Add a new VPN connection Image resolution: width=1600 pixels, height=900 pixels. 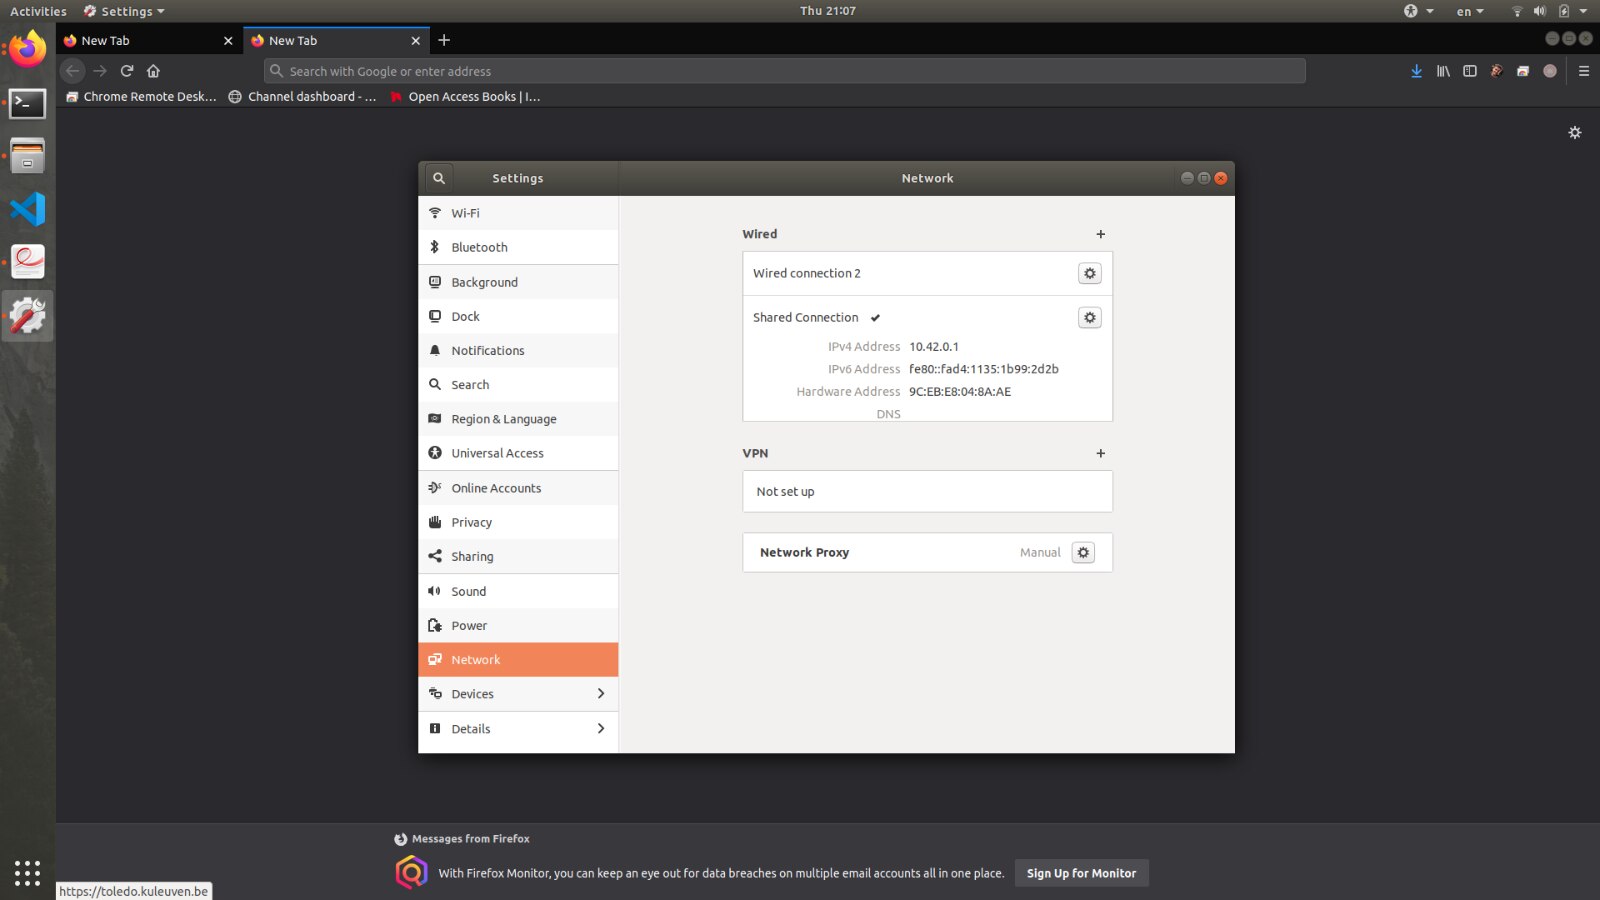tap(1101, 453)
